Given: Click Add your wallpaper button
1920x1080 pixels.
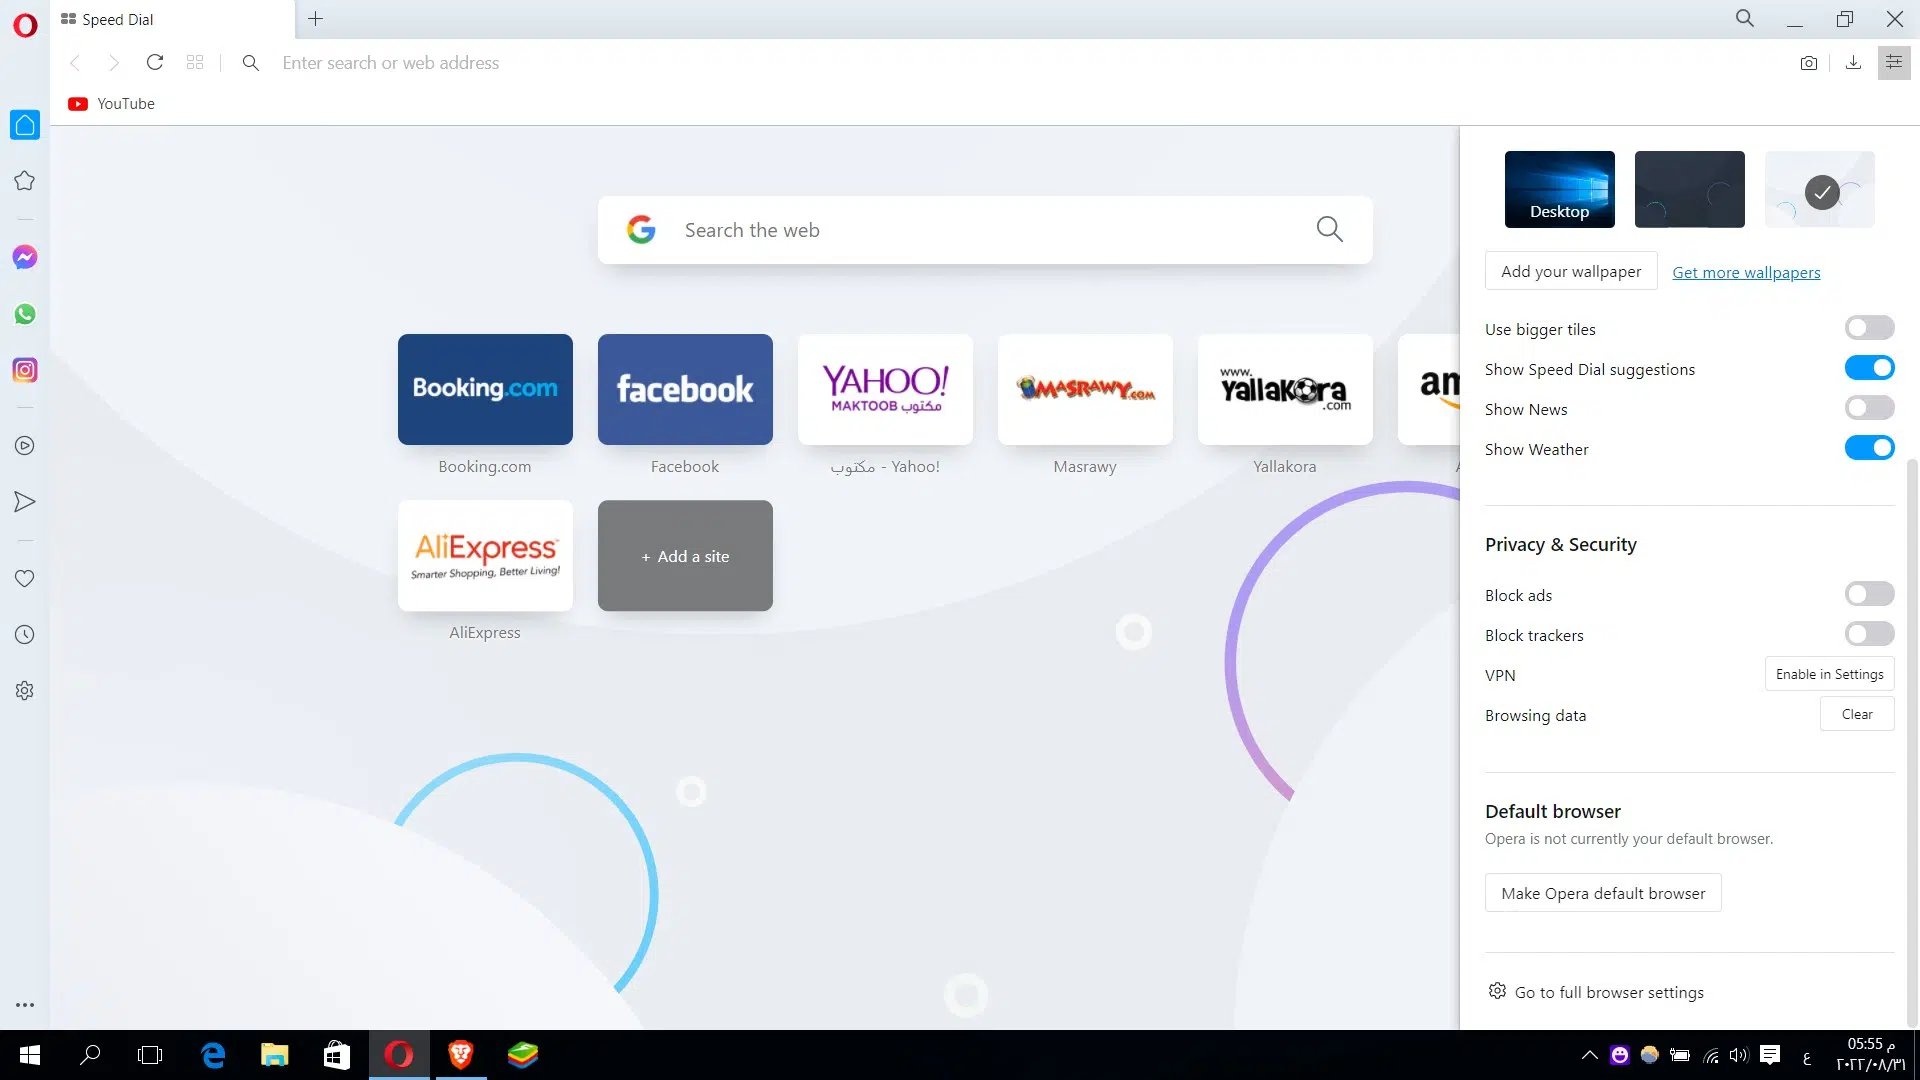Looking at the screenshot, I should [x=1571, y=271].
